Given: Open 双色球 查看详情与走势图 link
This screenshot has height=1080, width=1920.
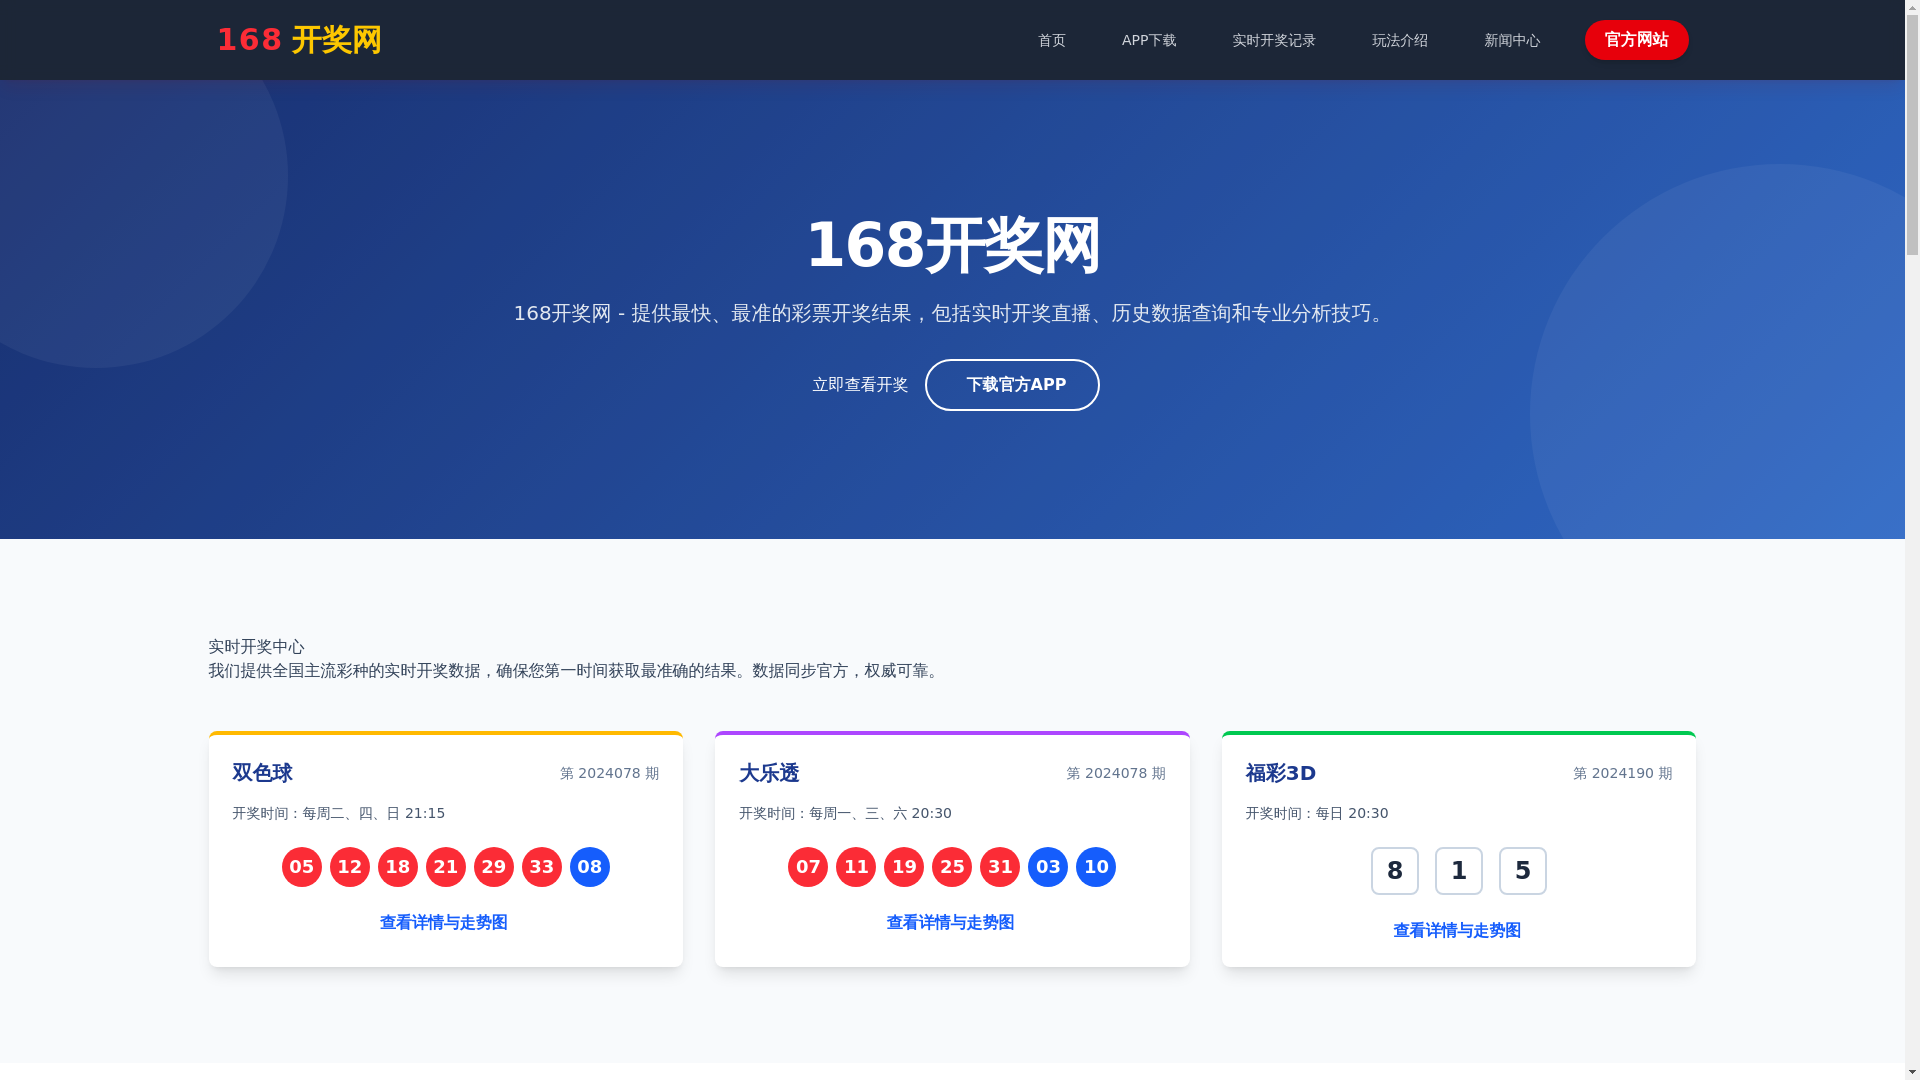Looking at the screenshot, I should (x=444, y=922).
